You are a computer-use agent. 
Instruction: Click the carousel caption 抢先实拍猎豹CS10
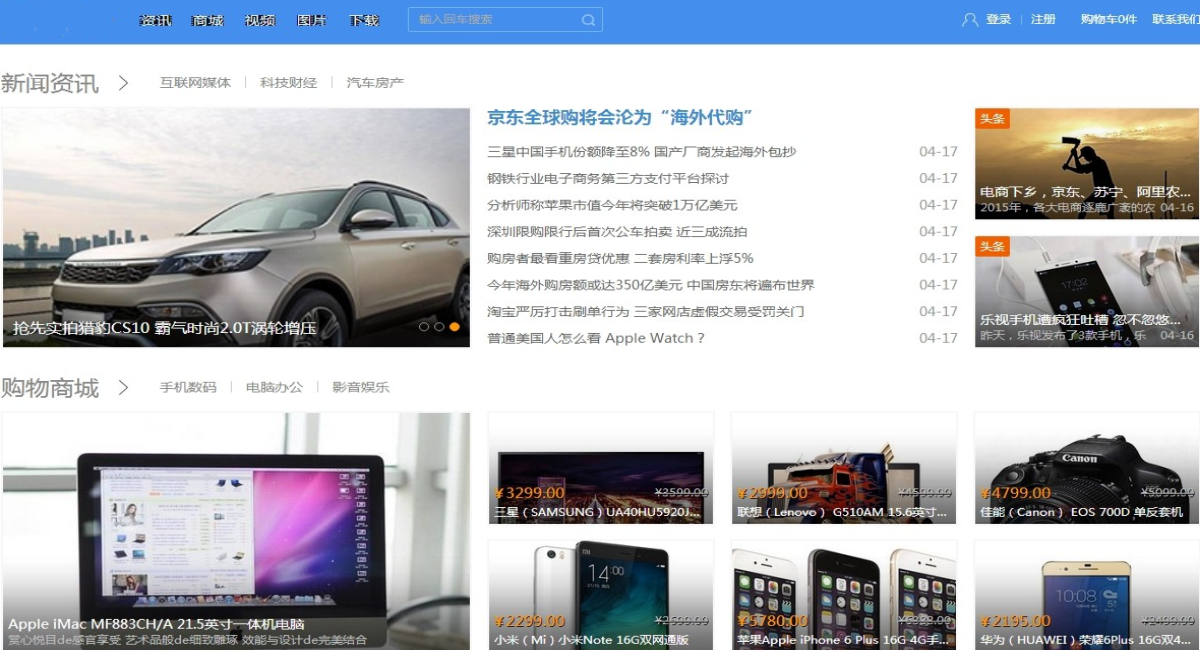[164, 328]
